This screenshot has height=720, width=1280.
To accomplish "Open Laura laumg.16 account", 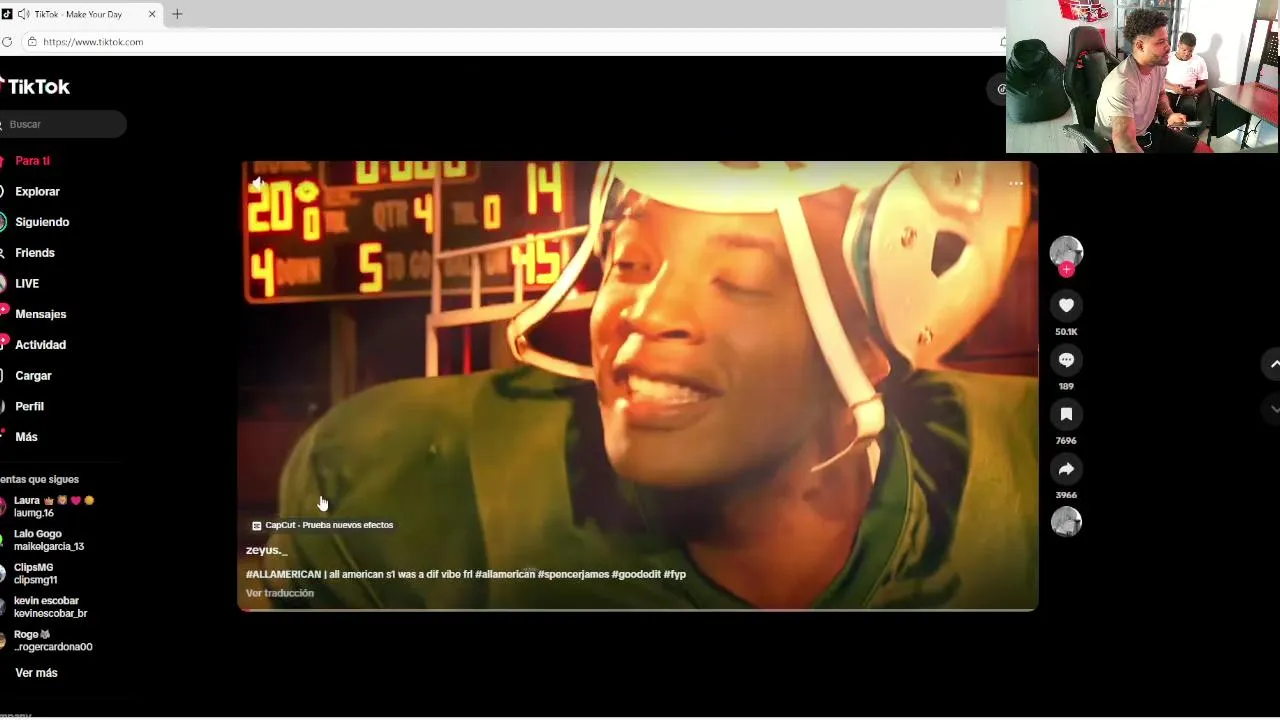I will 50,506.
